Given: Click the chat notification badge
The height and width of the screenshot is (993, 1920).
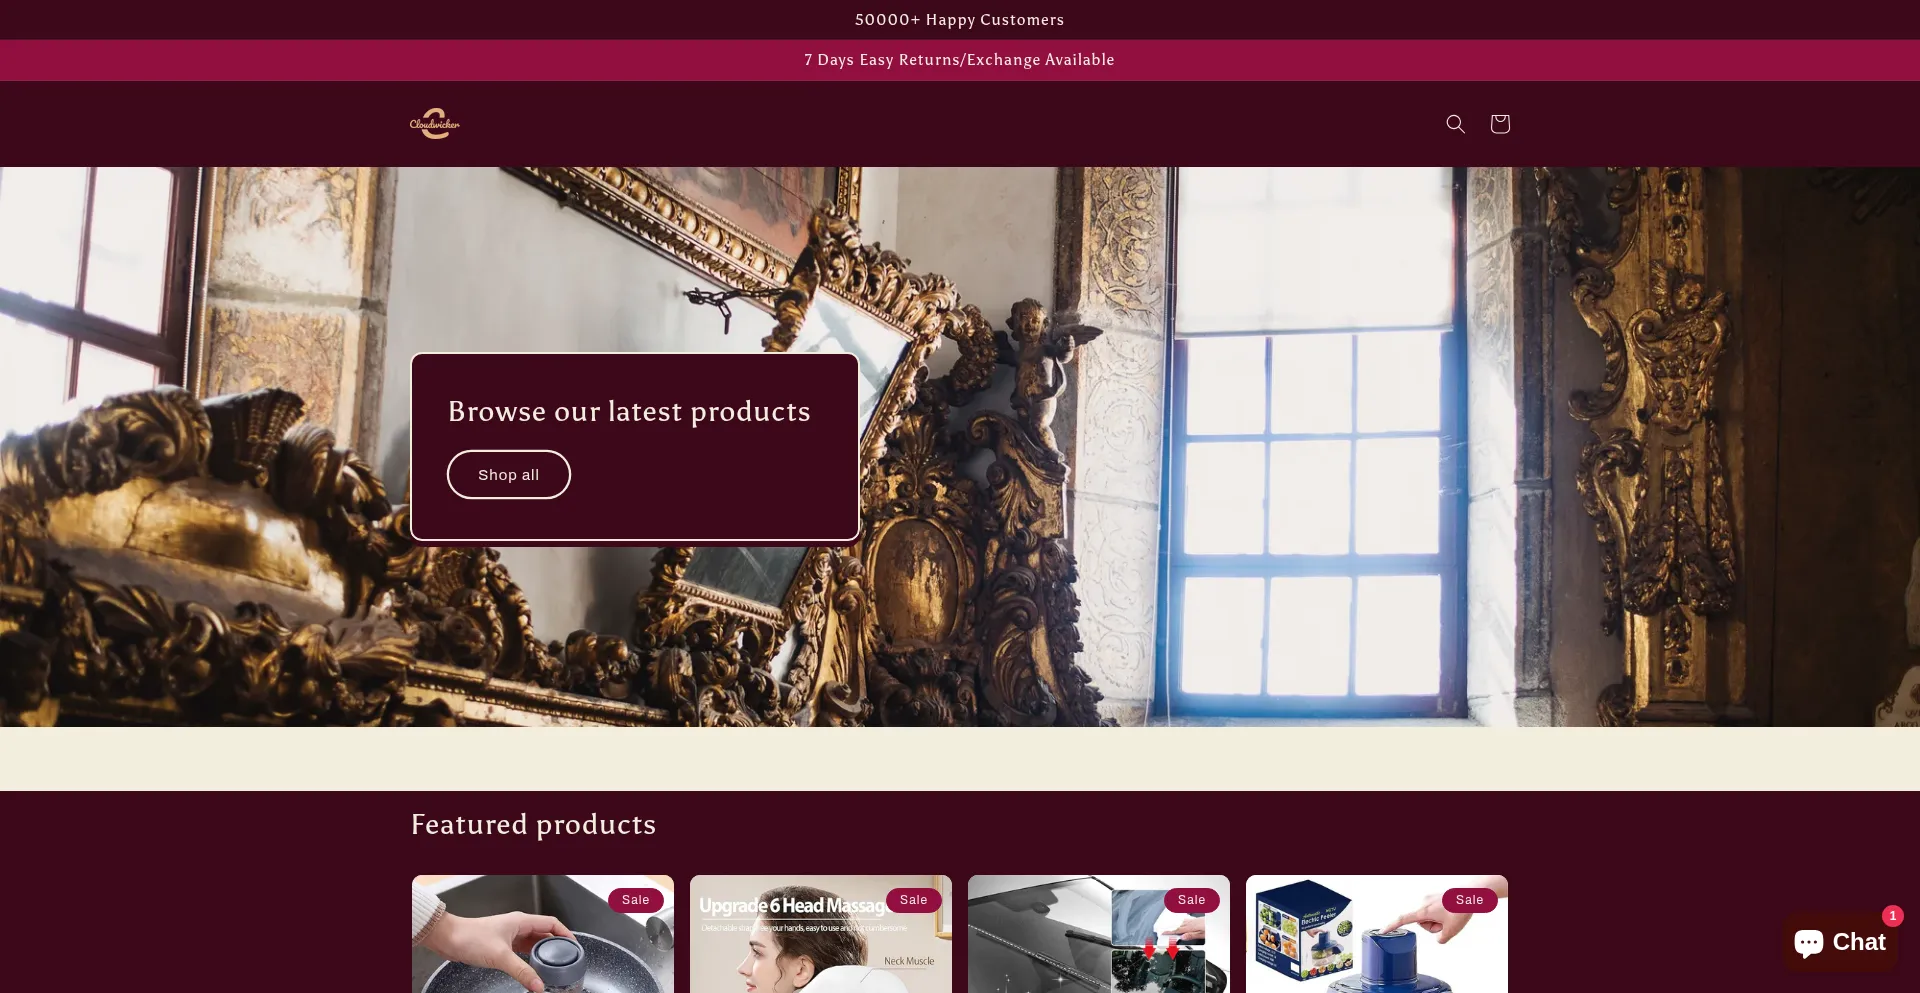Looking at the screenshot, I should click(1892, 916).
